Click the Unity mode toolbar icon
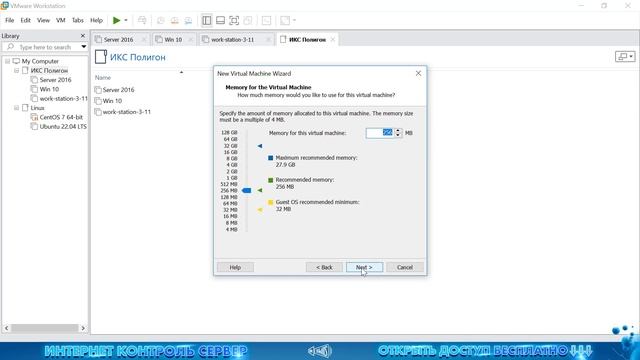 [x=248, y=20]
